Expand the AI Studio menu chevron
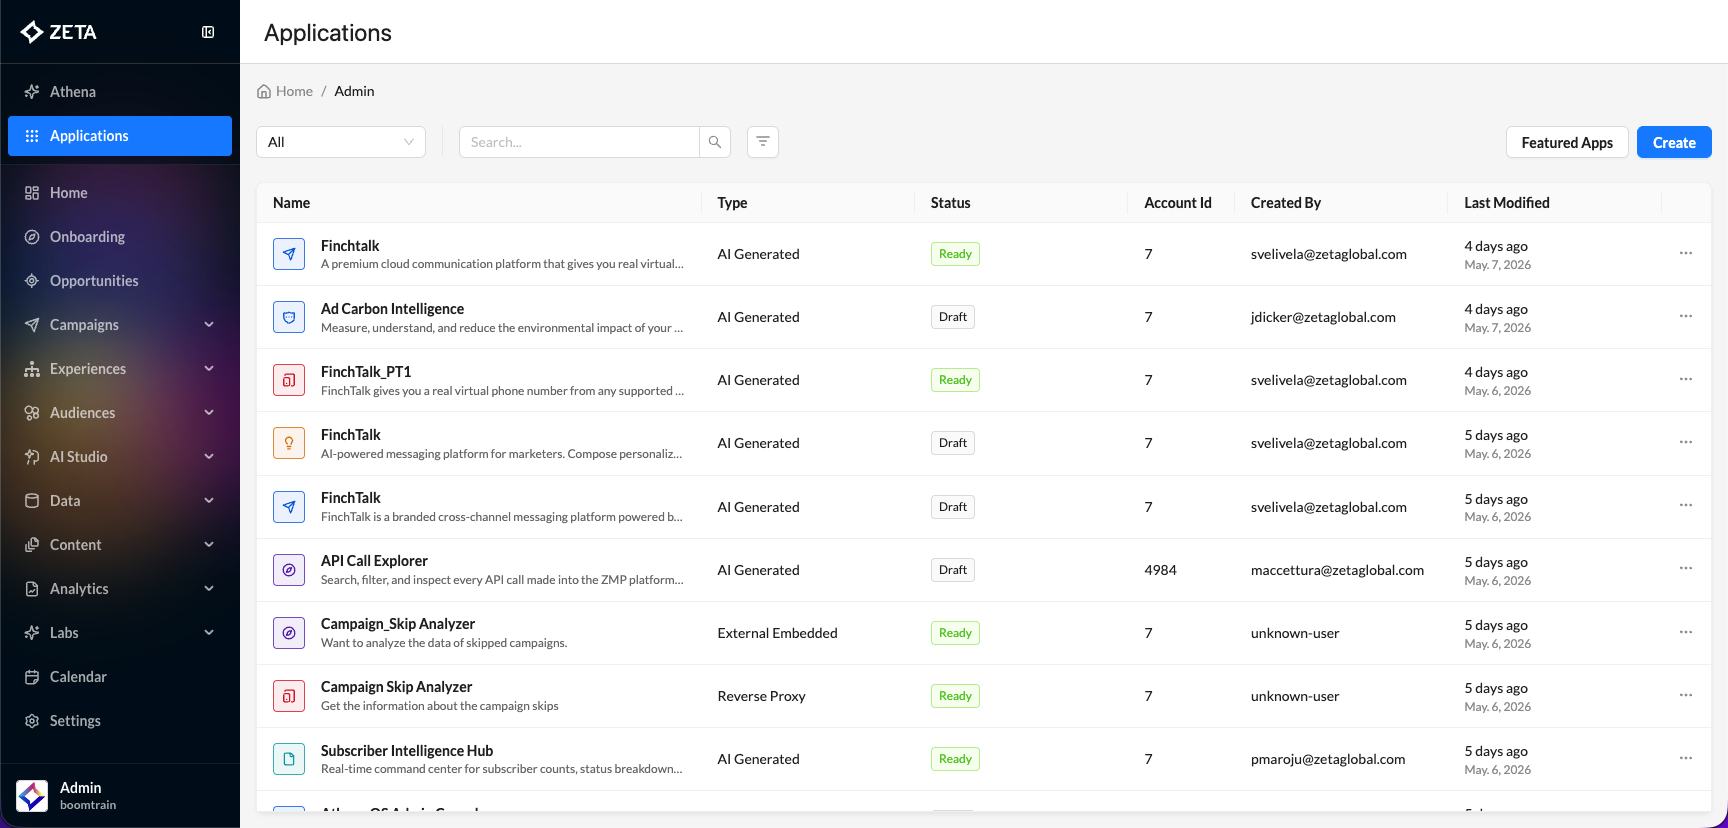The width and height of the screenshot is (1728, 828). (x=209, y=457)
